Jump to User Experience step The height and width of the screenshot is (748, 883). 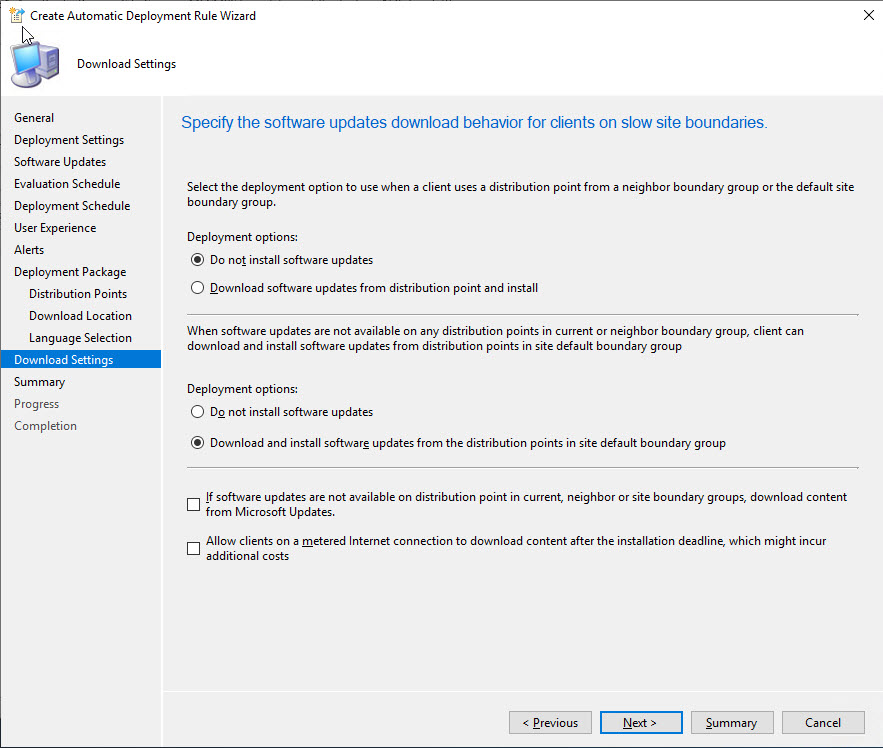55,228
